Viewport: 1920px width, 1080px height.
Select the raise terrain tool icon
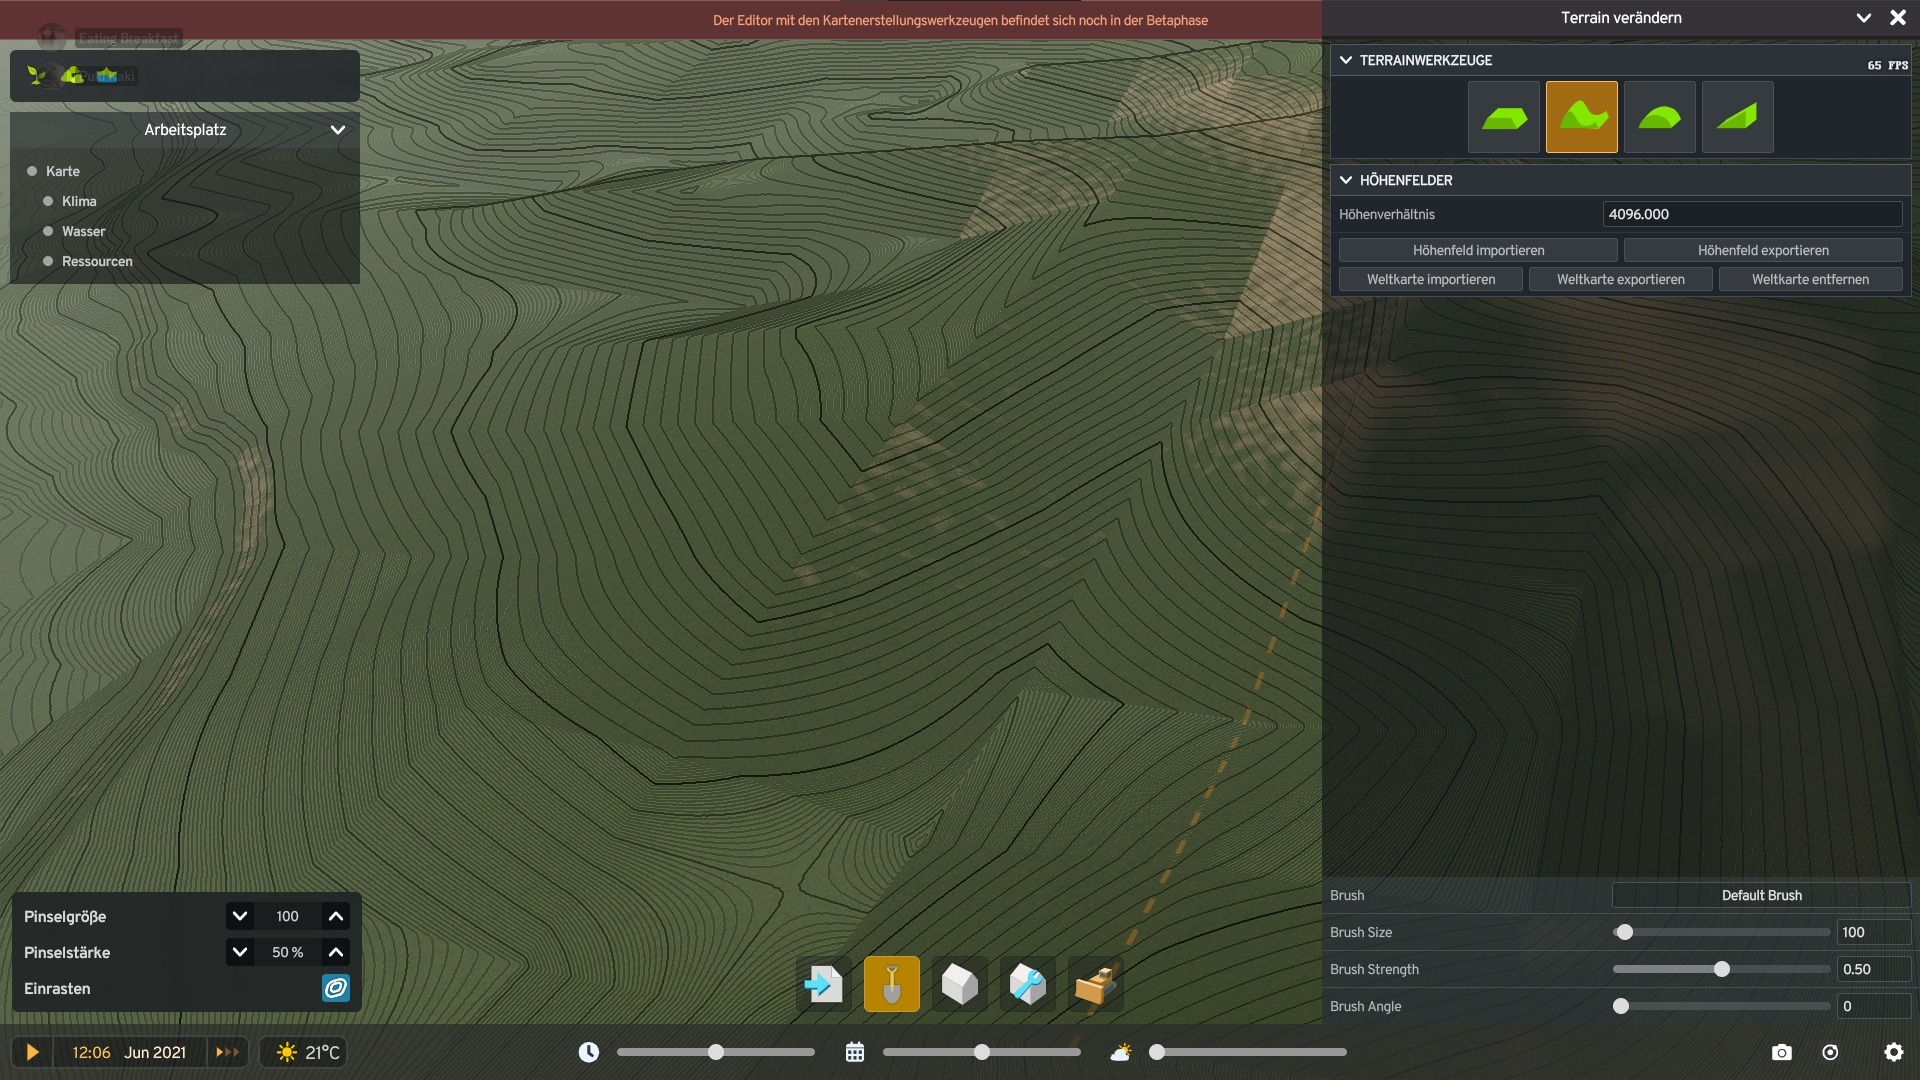[x=1581, y=117]
